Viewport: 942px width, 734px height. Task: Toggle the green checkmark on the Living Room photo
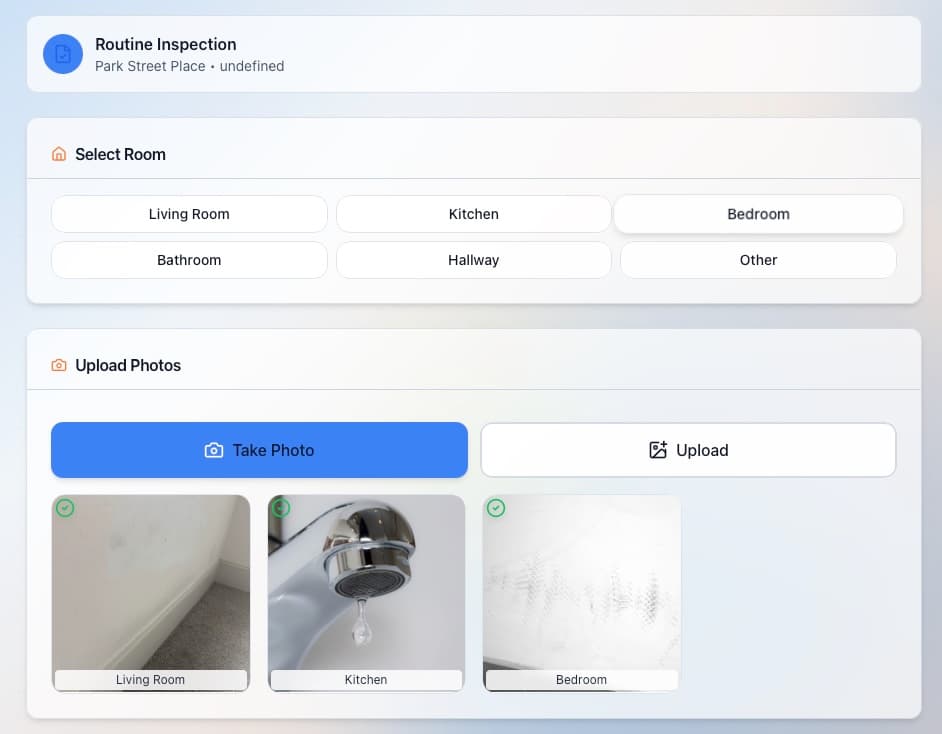pyautogui.click(x=65, y=508)
